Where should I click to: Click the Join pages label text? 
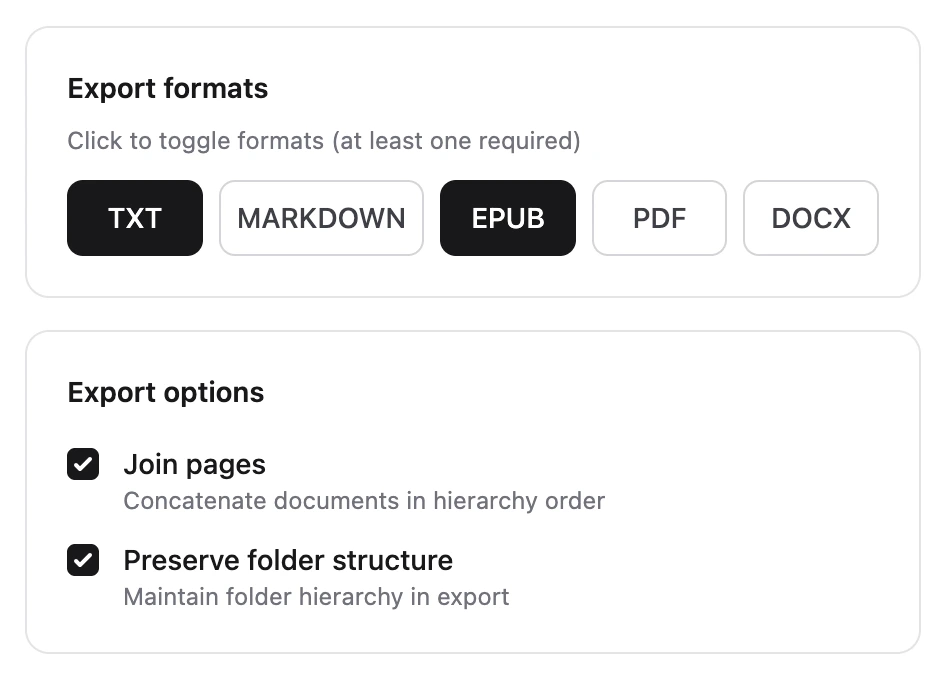[194, 464]
